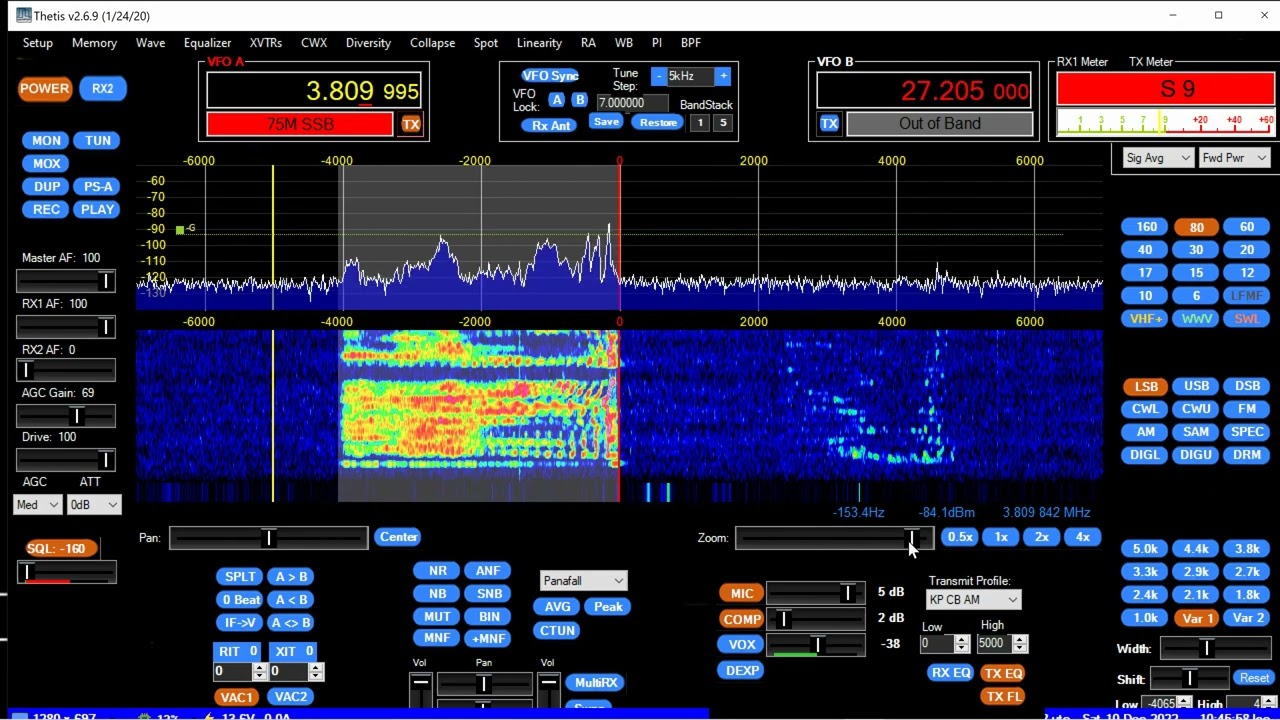Toggle the ANF auto notch filter

(488, 571)
